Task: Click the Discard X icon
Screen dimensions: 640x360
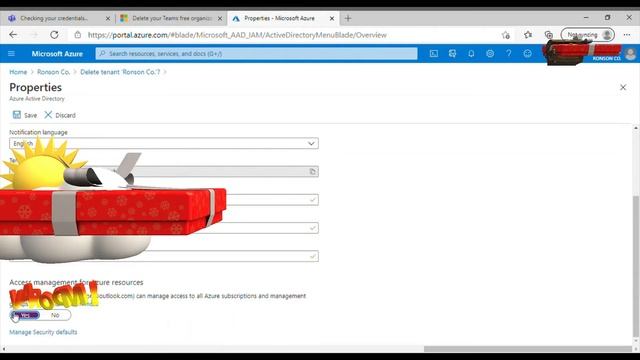Action: pos(48,115)
